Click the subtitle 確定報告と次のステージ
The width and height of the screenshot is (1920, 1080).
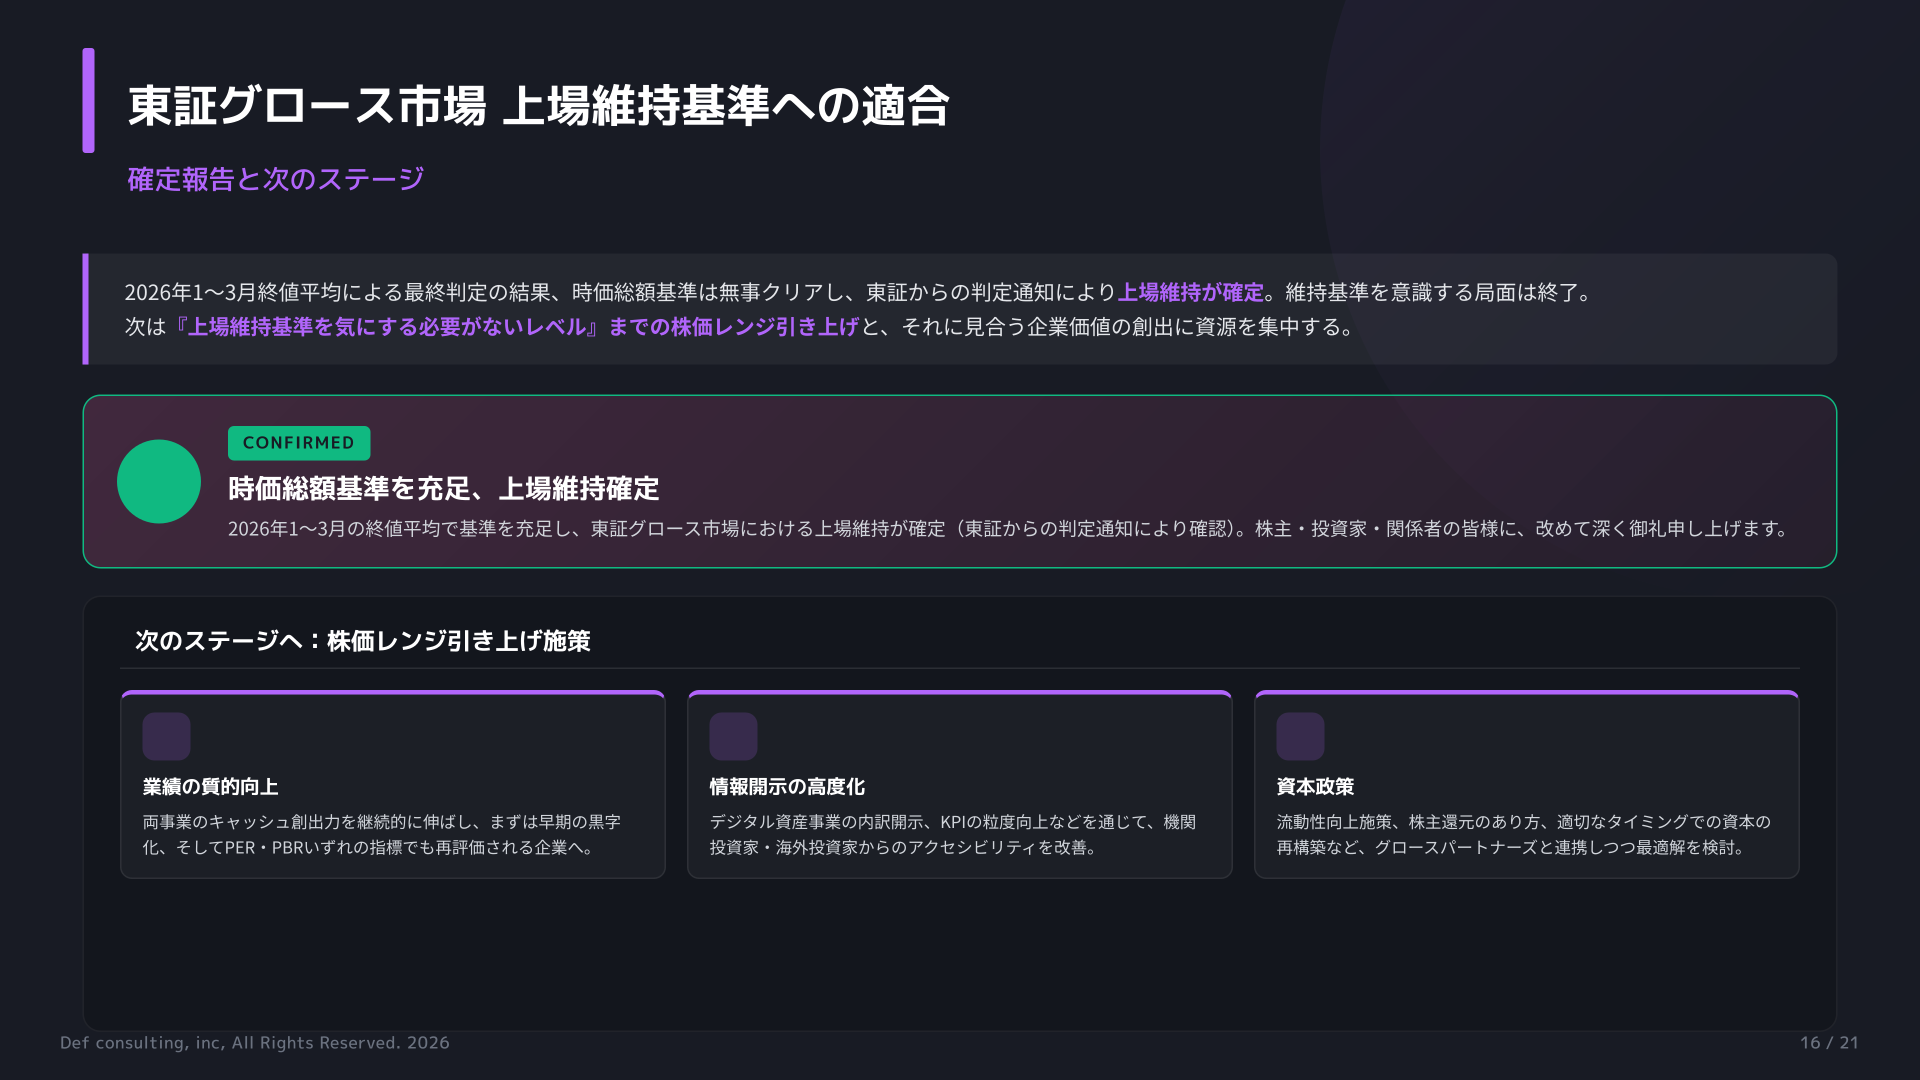(276, 179)
